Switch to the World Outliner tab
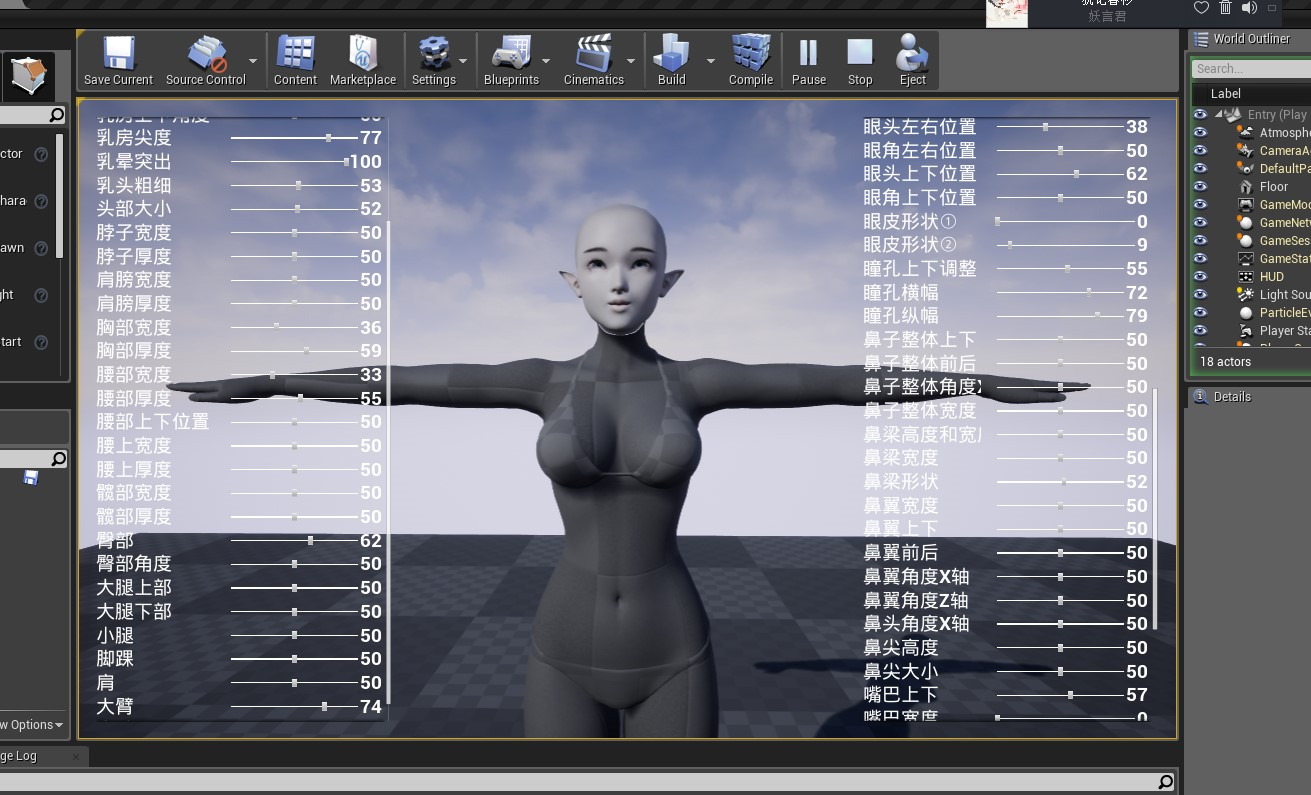 click(1249, 39)
